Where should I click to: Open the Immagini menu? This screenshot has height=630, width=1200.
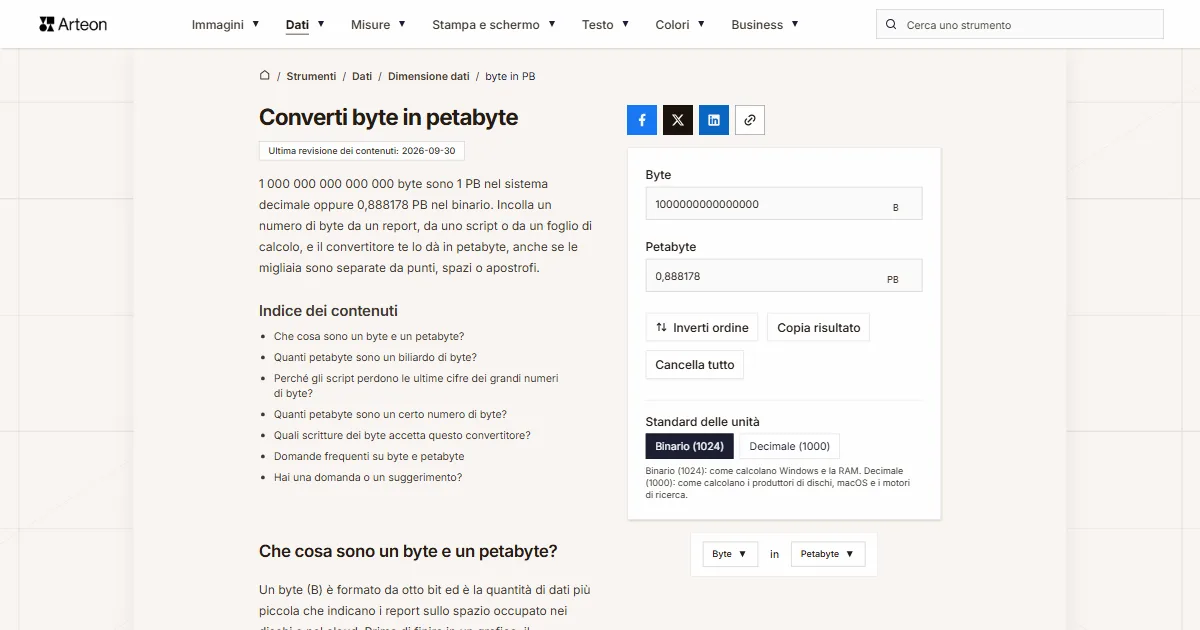(x=225, y=24)
